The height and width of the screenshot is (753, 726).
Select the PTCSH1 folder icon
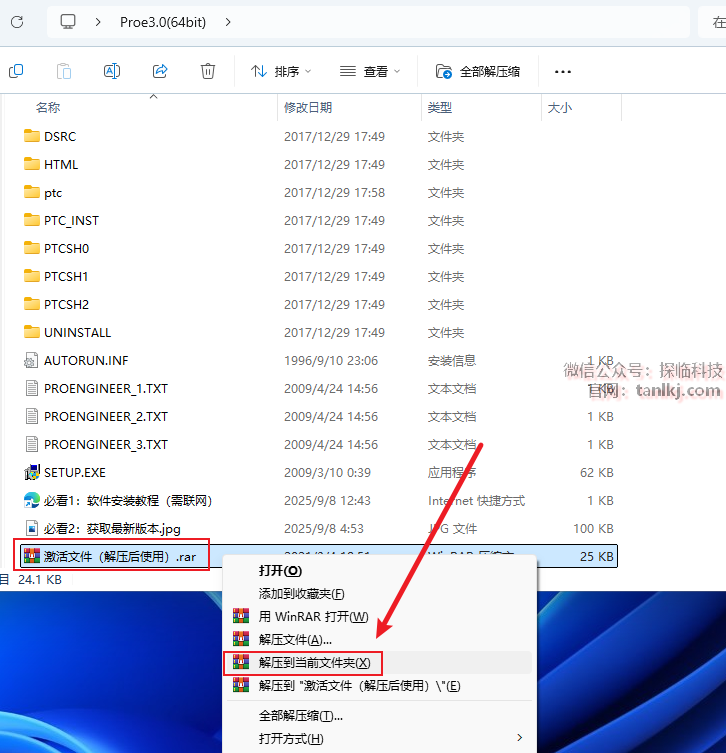click(32, 276)
